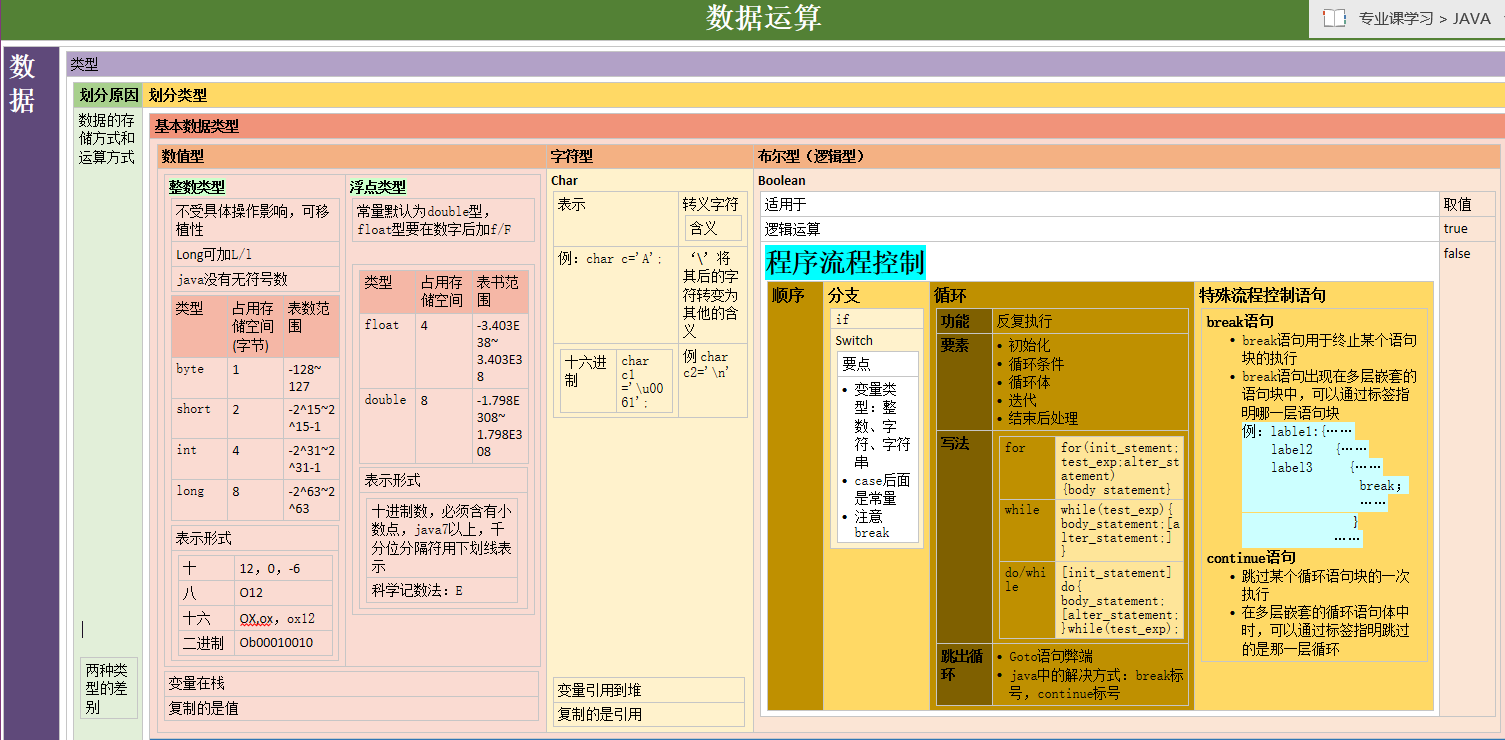The image size is (1505, 740).
Task: Click the 二进制 row label
Action: tap(206, 643)
